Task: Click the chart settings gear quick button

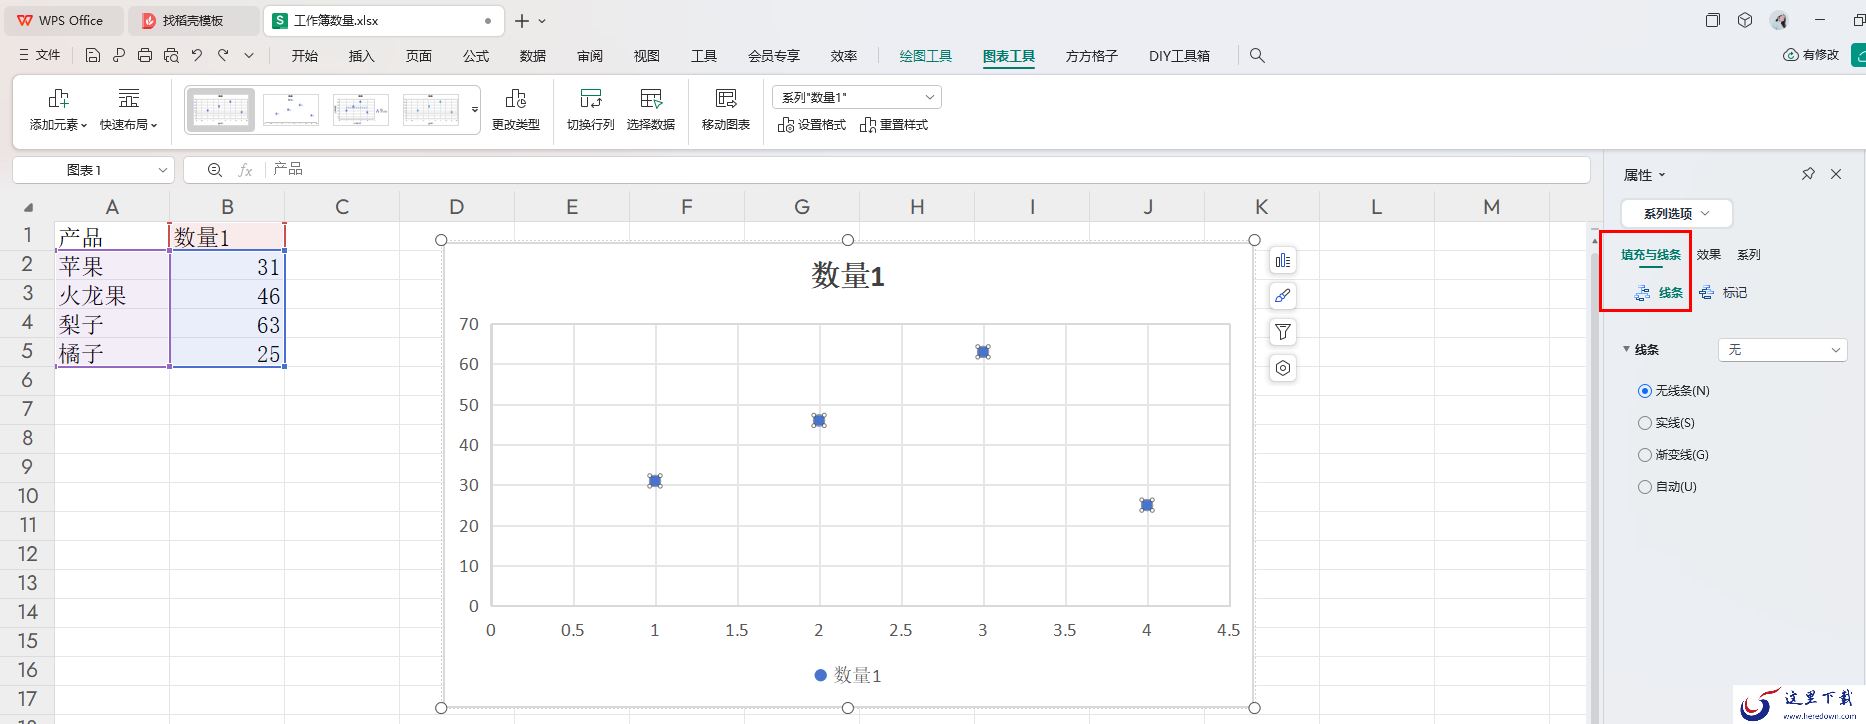Action: pos(1283,368)
